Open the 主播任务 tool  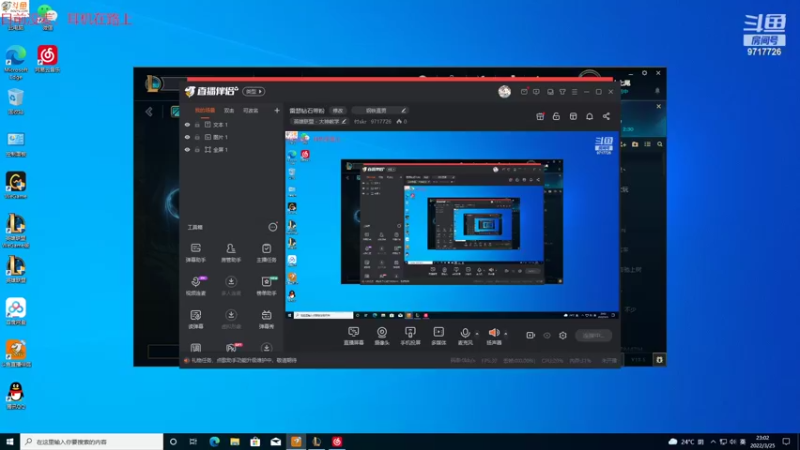tap(266, 253)
